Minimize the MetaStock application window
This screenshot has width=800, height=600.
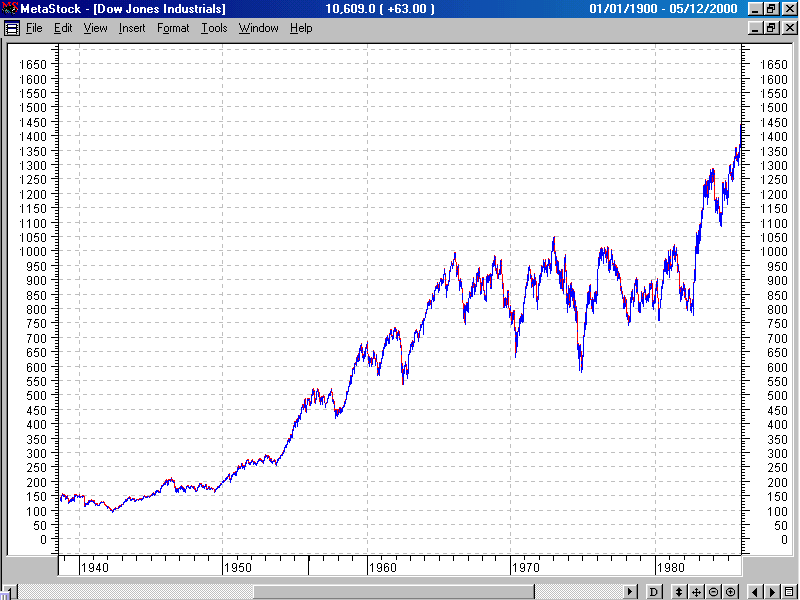[x=756, y=9]
